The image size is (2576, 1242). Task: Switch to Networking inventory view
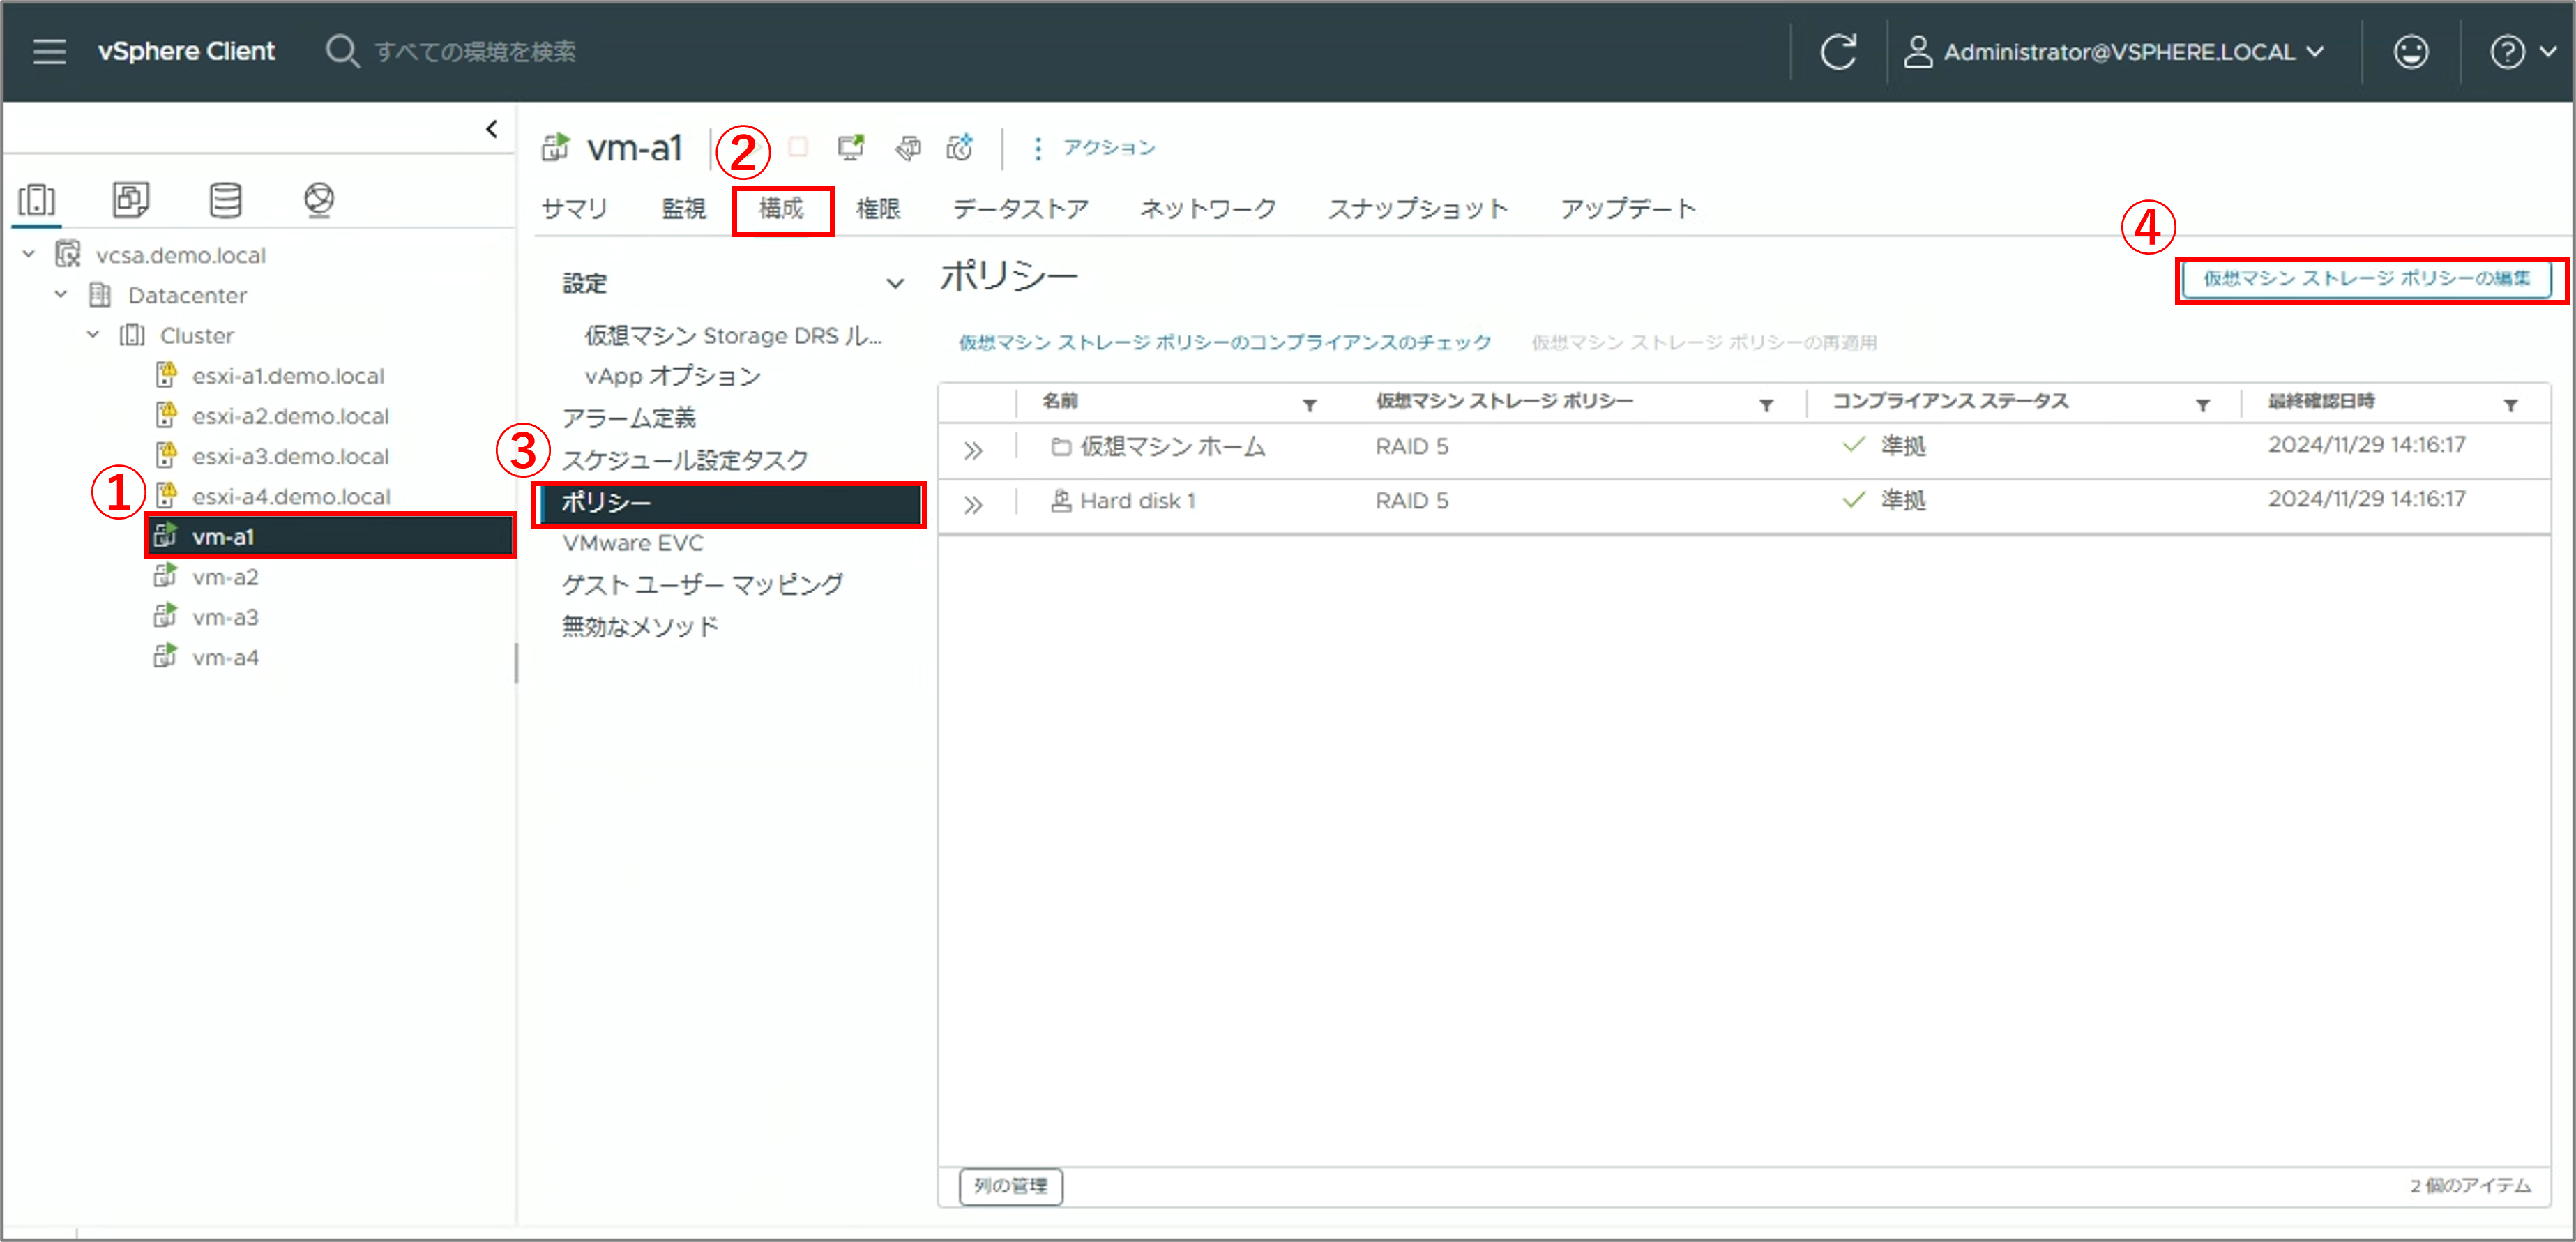[319, 199]
